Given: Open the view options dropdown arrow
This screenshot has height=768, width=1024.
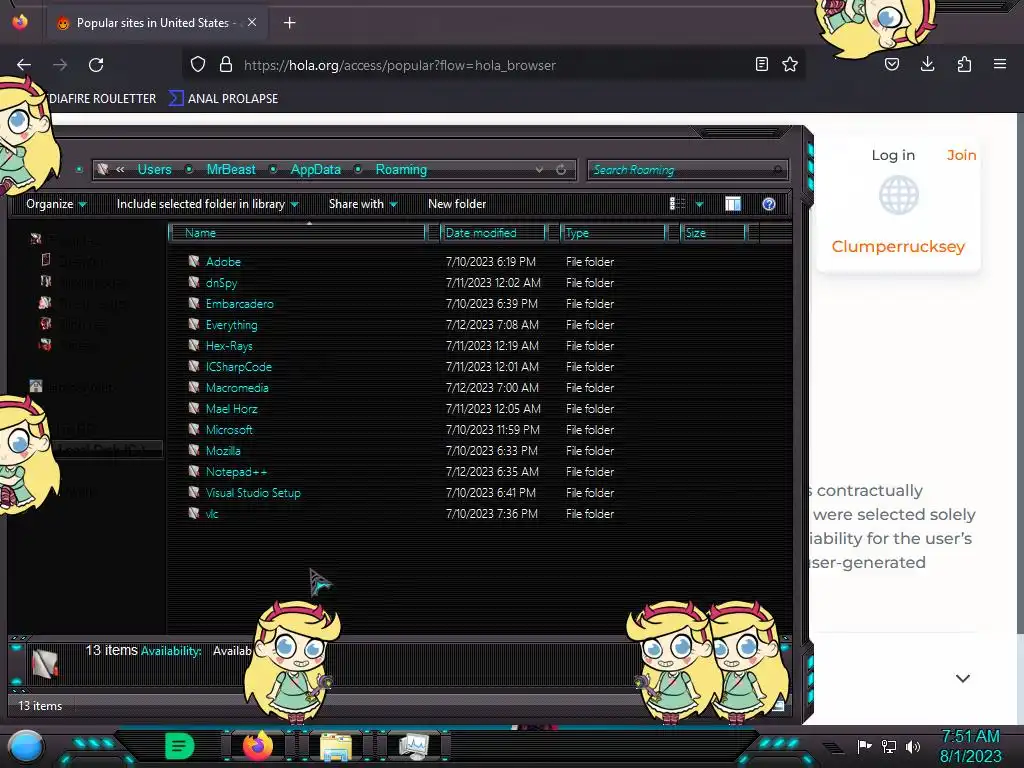Looking at the screenshot, I should pos(699,205).
